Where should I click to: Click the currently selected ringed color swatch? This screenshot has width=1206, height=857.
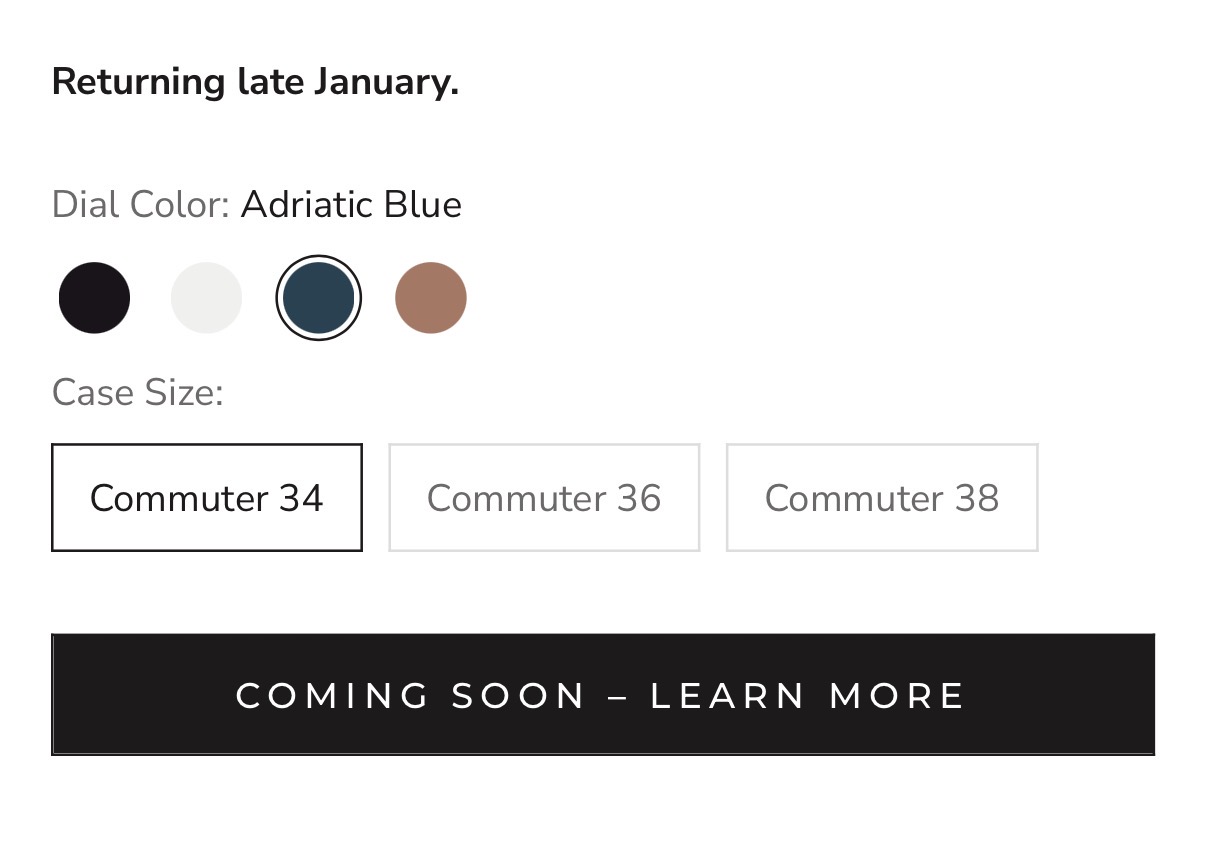tap(318, 297)
